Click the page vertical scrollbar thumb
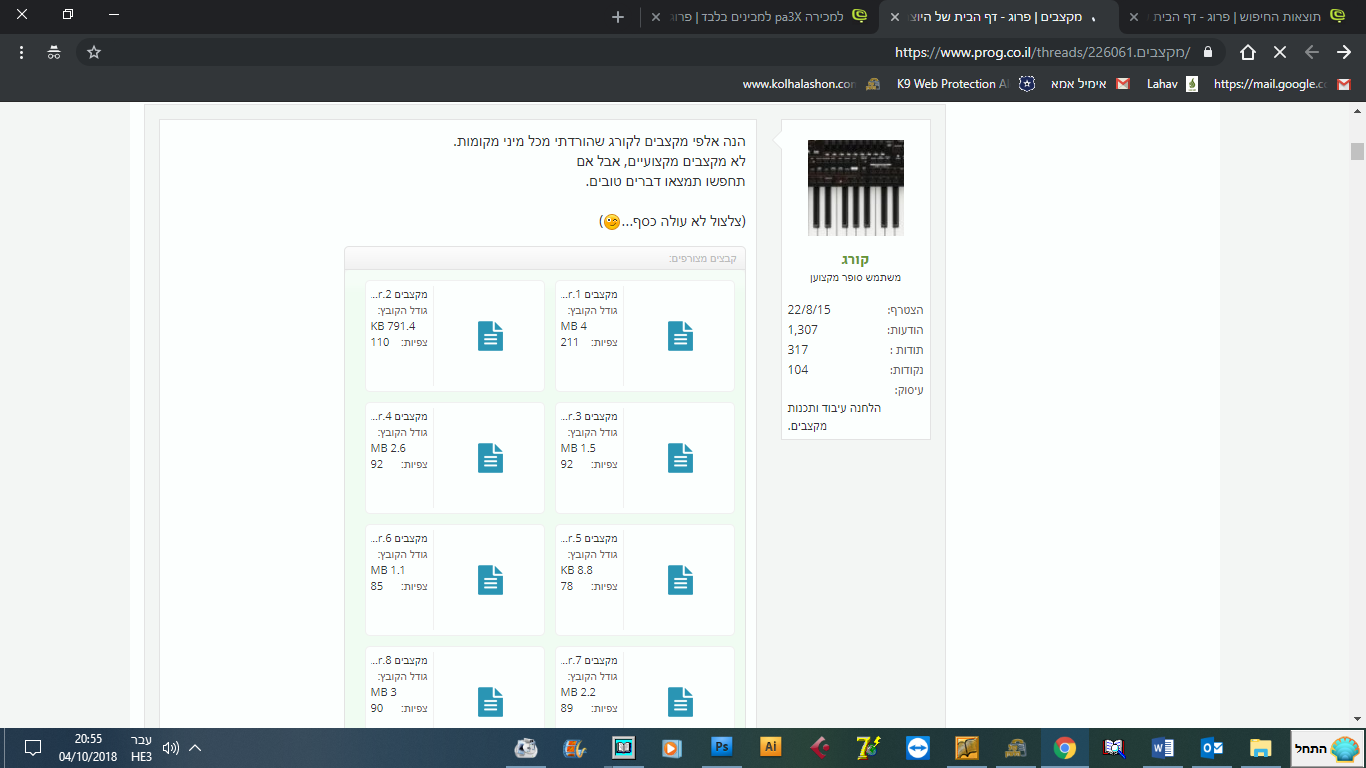The image size is (1366, 768). (x=1357, y=151)
